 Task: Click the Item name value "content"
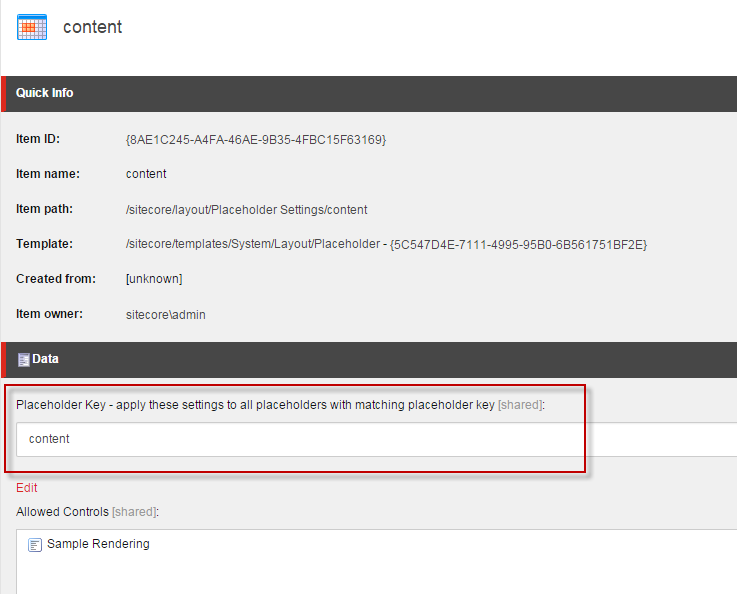(146, 174)
